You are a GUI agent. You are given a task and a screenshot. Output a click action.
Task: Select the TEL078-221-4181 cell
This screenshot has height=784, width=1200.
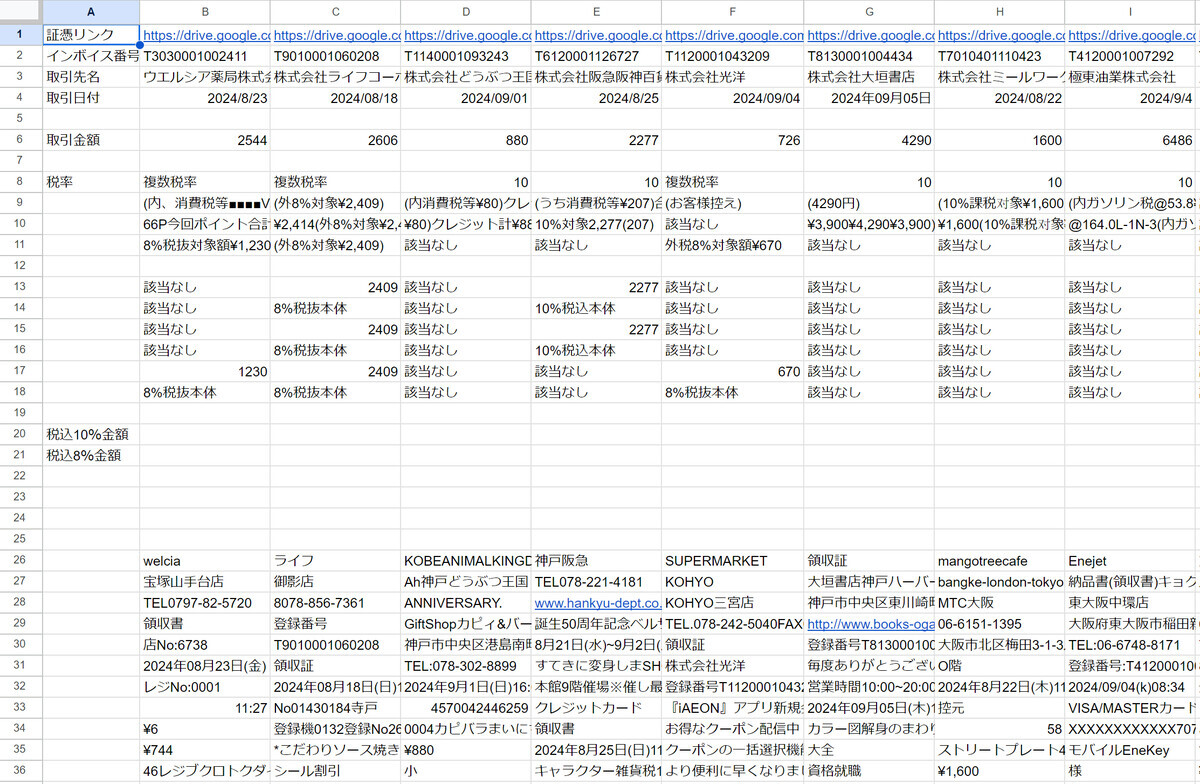tap(596, 582)
